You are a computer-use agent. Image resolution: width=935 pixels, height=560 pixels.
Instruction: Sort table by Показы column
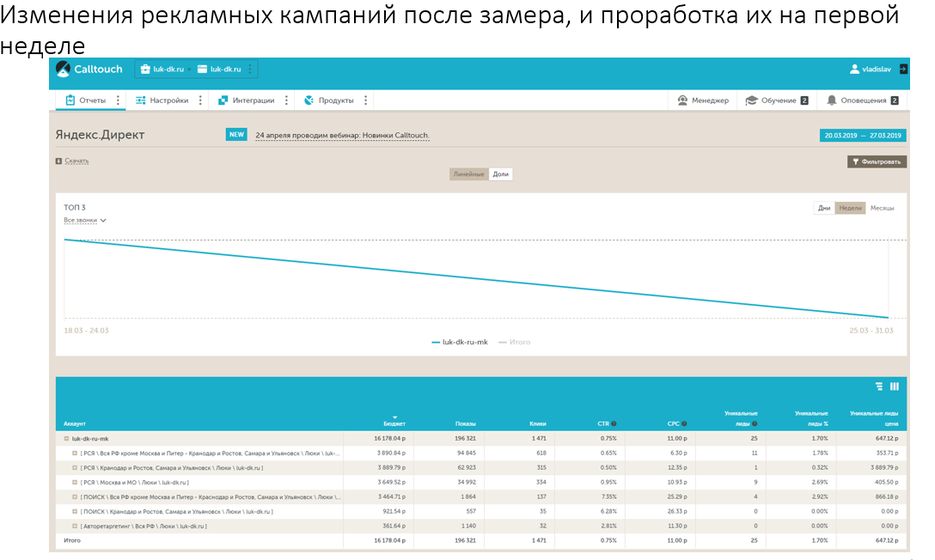[x=466, y=424]
